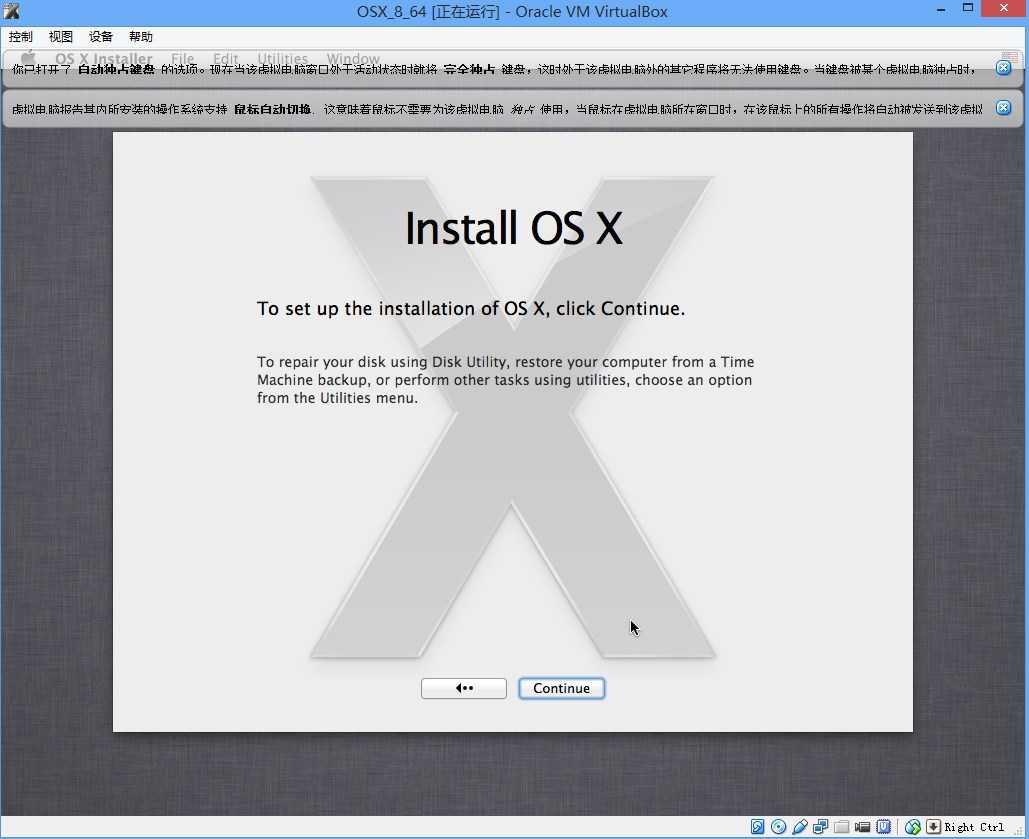Dismiss the mouse pointer integration notification

pos(1003,108)
